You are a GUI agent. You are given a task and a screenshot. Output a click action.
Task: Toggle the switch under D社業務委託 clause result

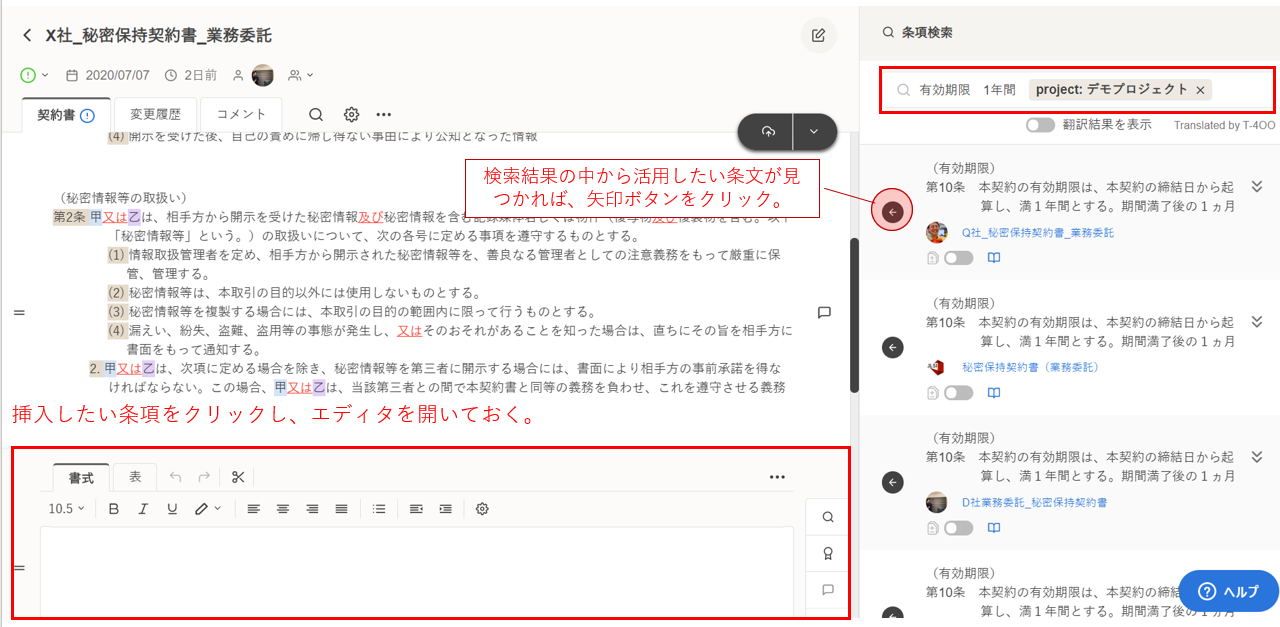click(x=957, y=528)
